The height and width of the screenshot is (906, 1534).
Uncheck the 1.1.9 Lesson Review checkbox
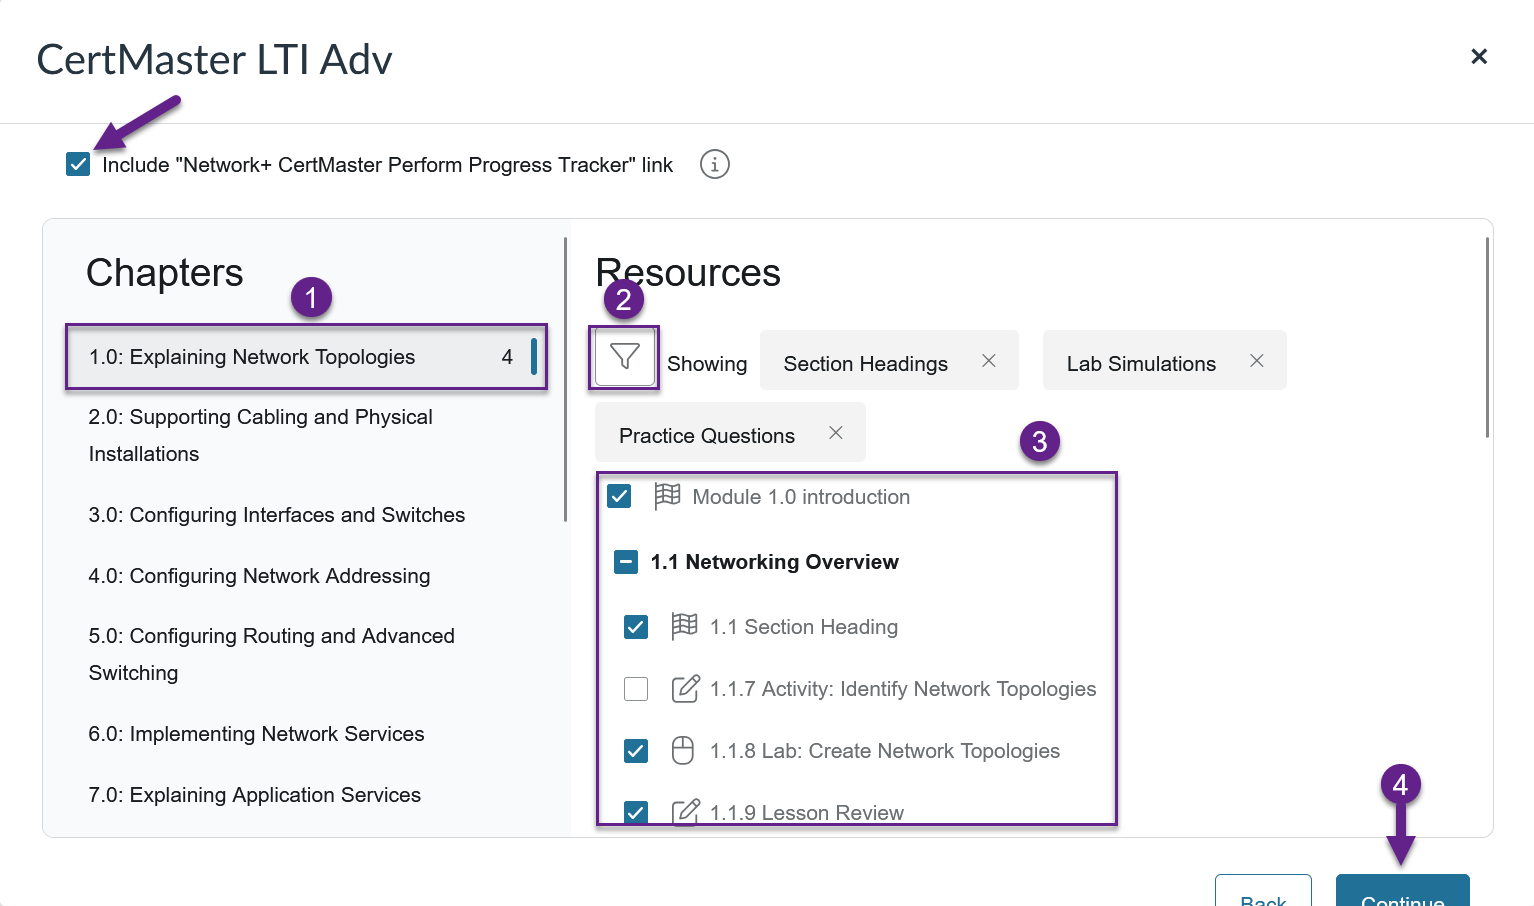click(x=636, y=813)
